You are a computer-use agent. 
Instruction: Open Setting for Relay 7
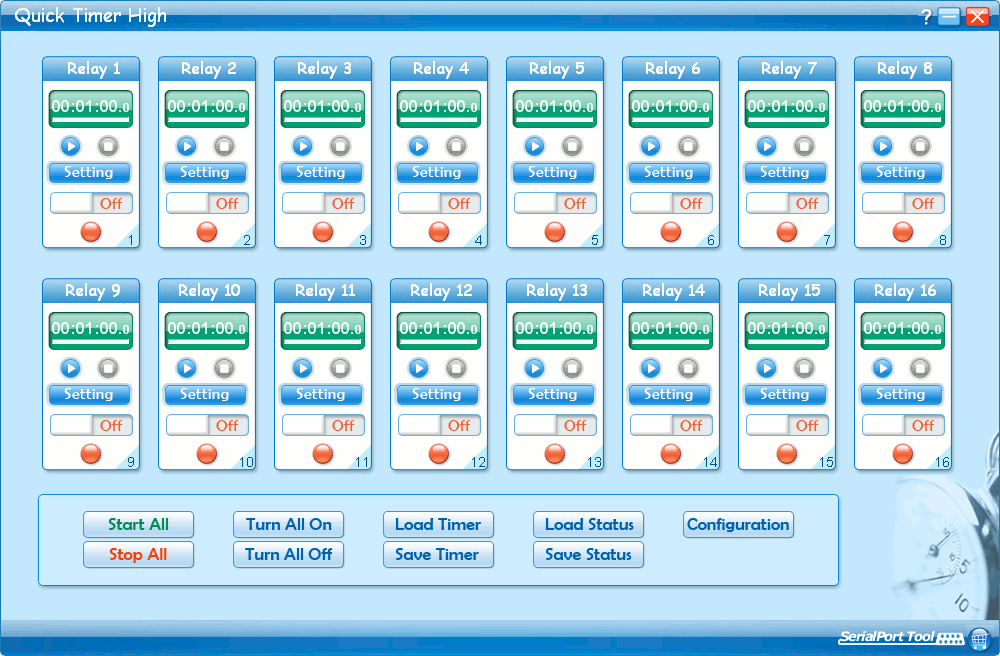coord(785,173)
